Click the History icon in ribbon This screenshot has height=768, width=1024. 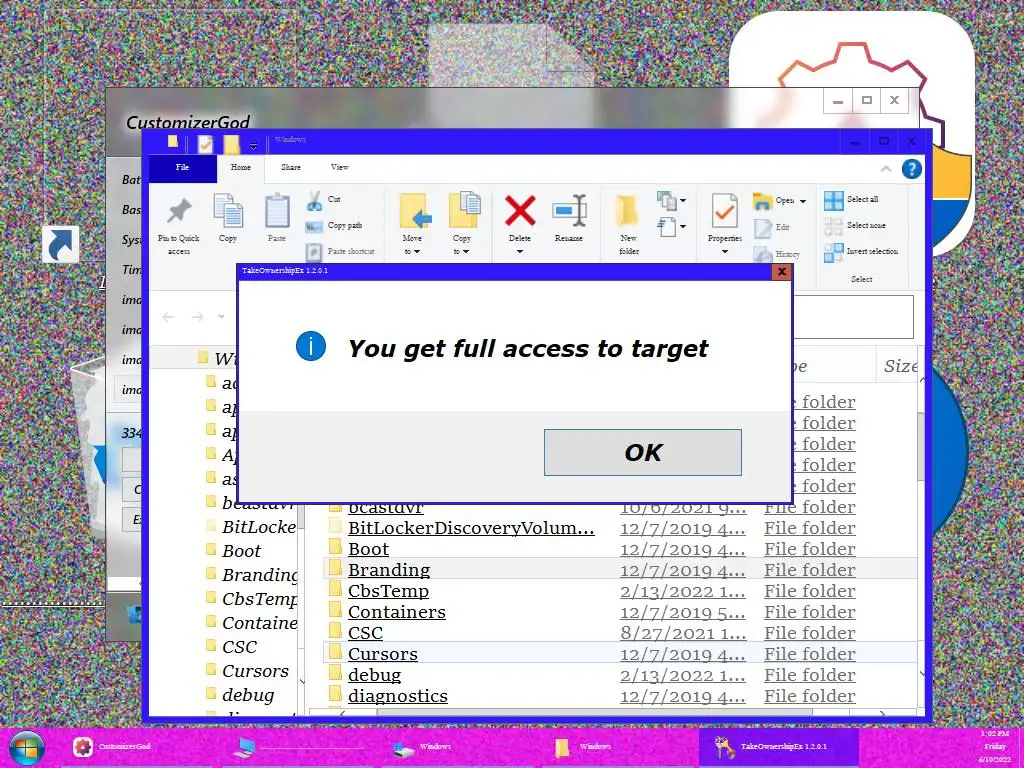[x=763, y=253]
